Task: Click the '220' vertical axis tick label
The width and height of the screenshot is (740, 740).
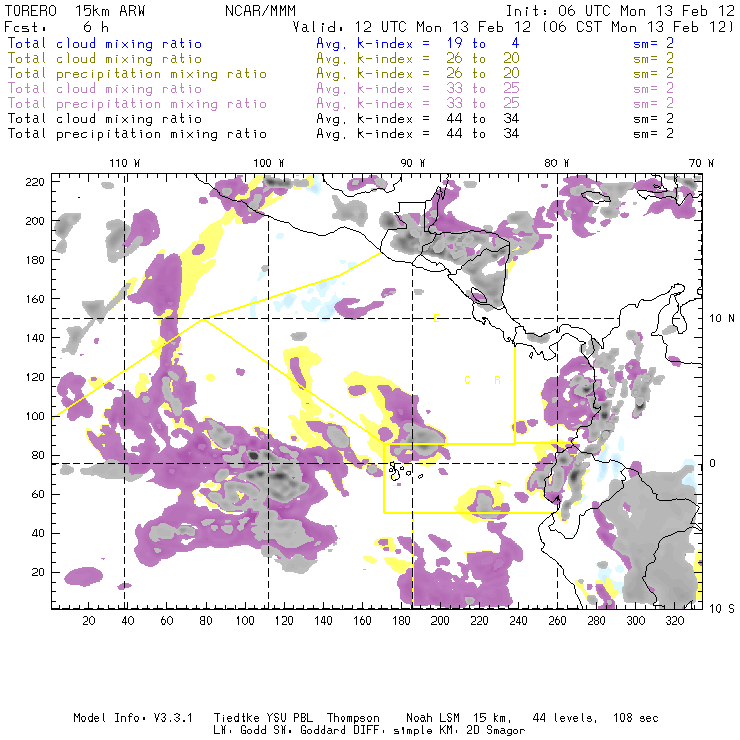Action: (x=35, y=182)
